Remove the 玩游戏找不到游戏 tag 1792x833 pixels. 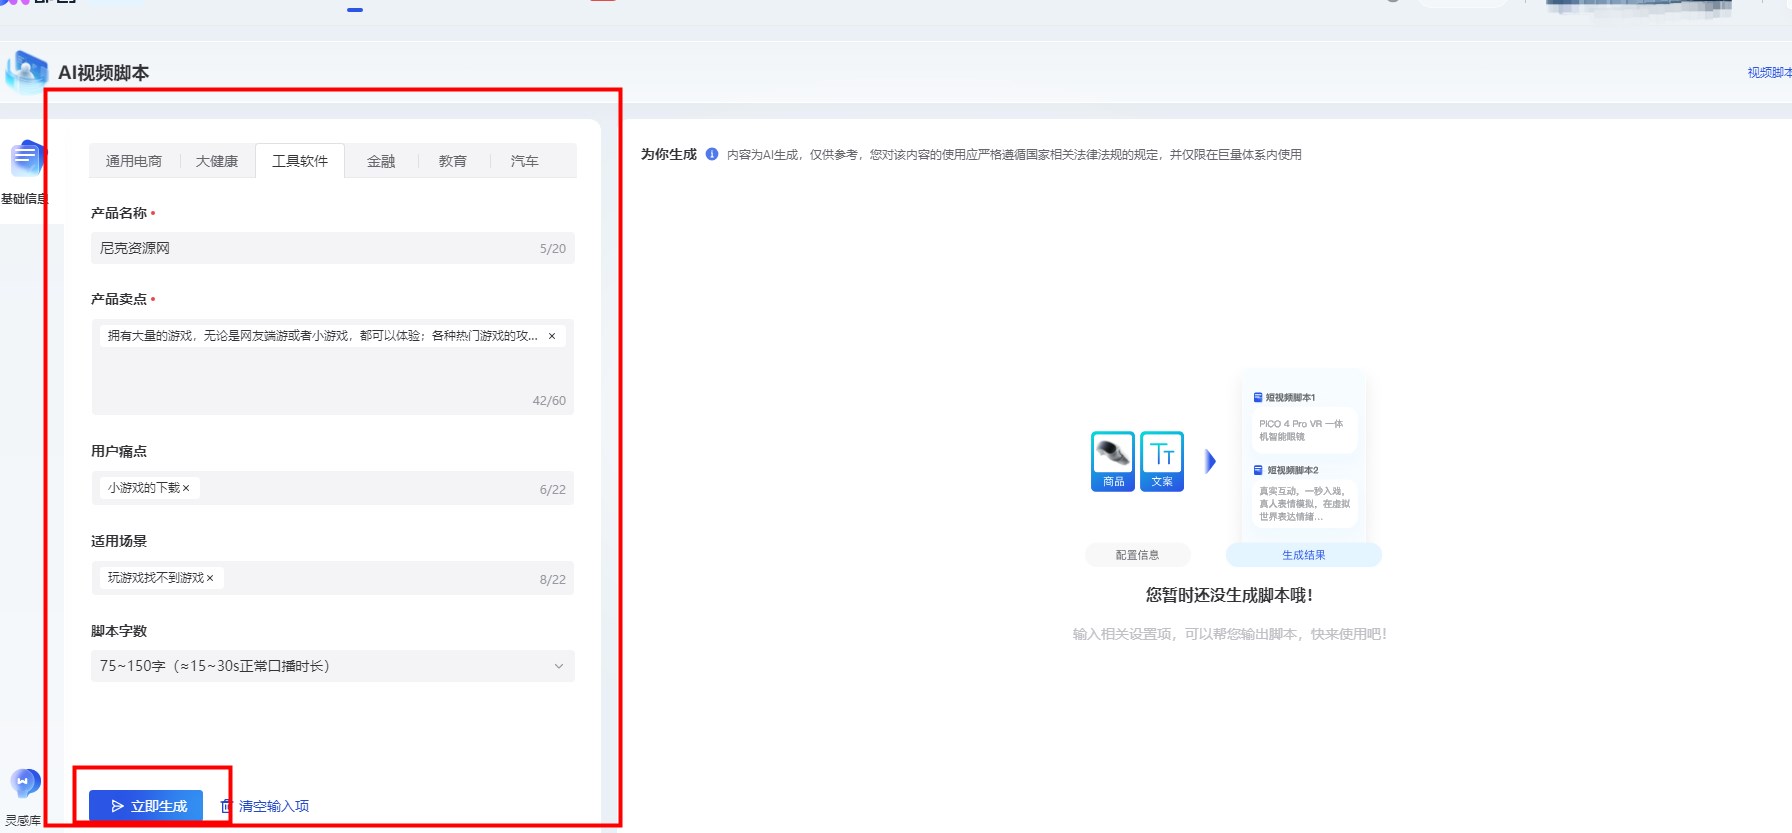pos(210,578)
